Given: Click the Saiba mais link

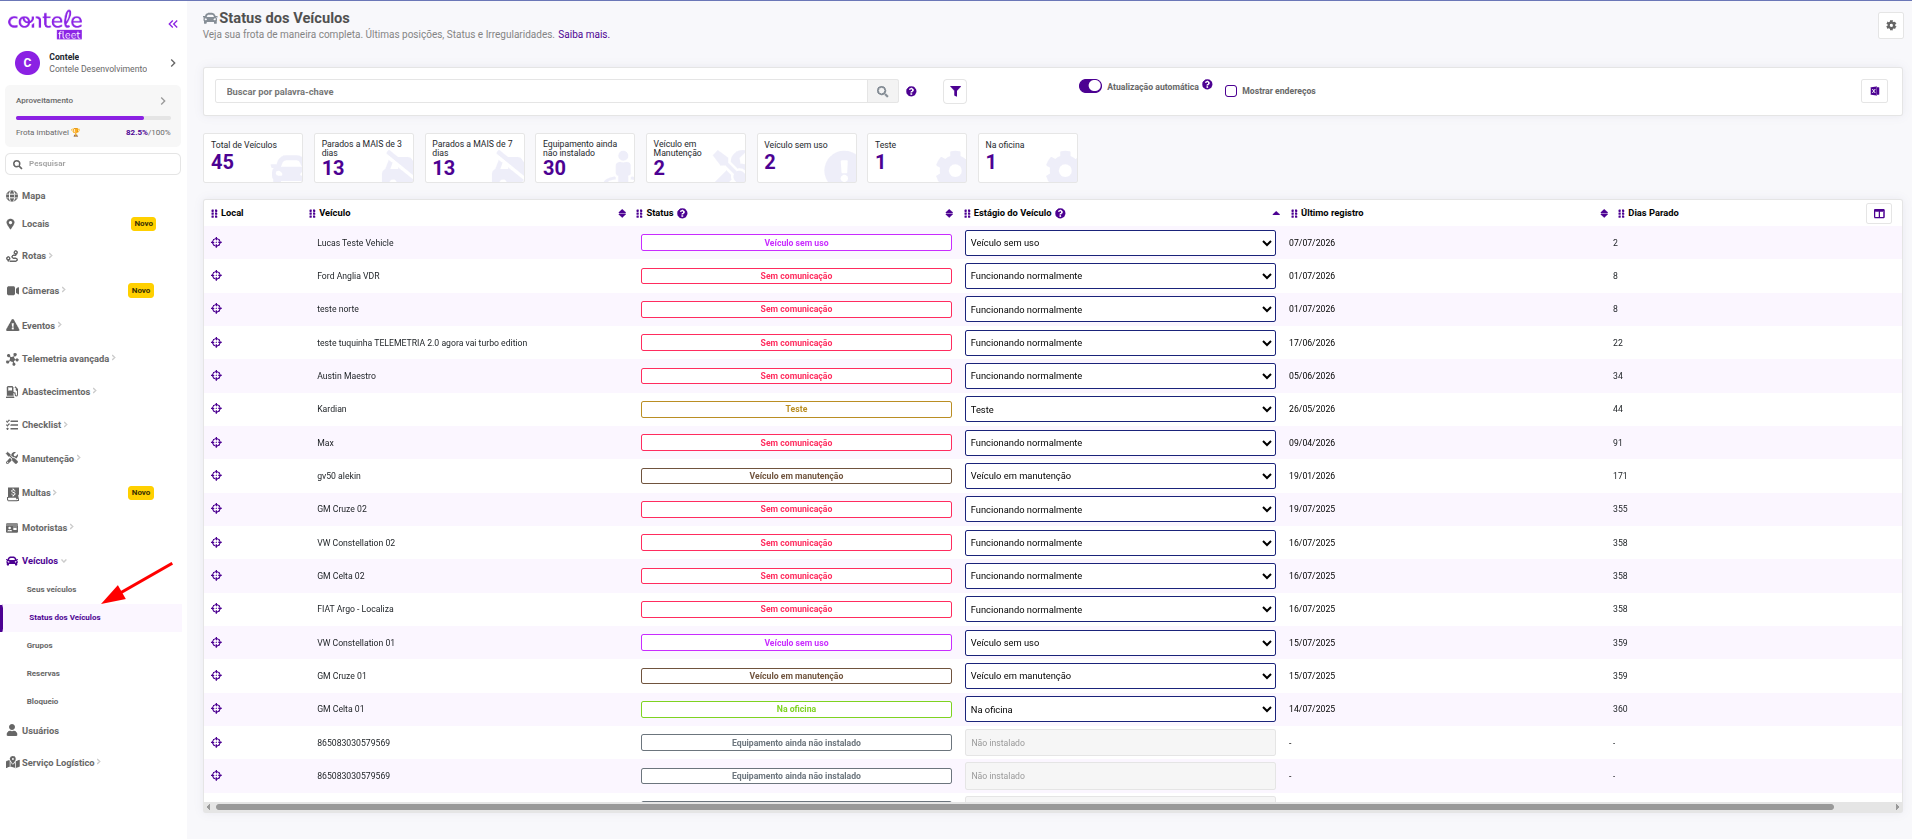Looking at the screenshot, I should click(583, 35).
